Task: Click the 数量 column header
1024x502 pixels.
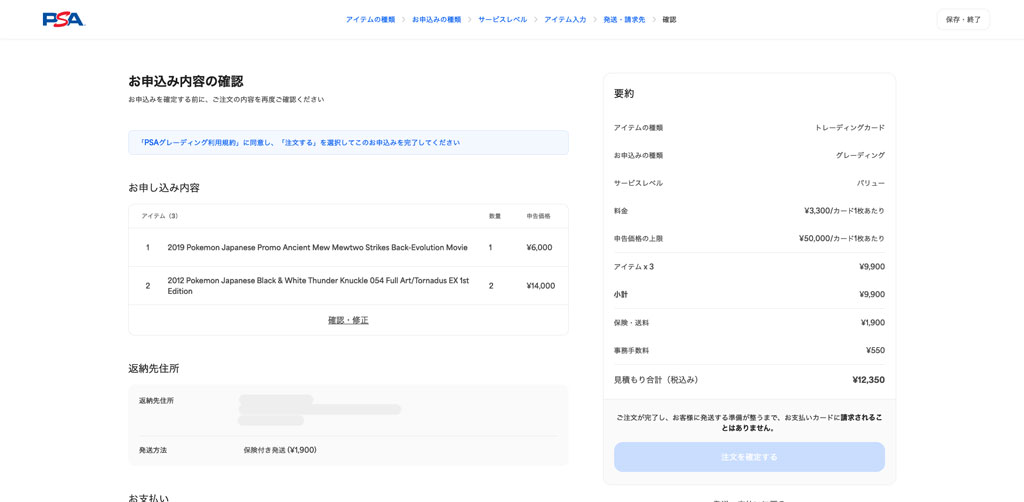Action: click(x=495, y=216)
